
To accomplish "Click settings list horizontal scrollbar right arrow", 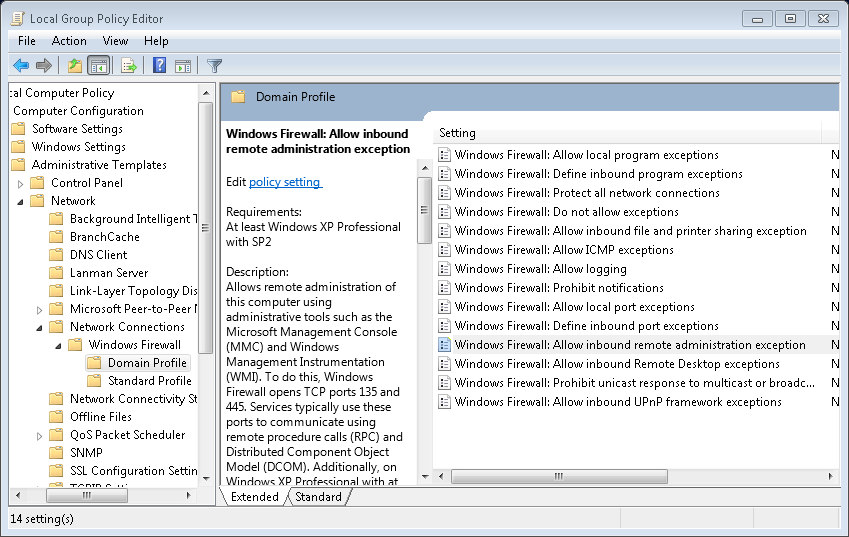I will click(831, 476).
